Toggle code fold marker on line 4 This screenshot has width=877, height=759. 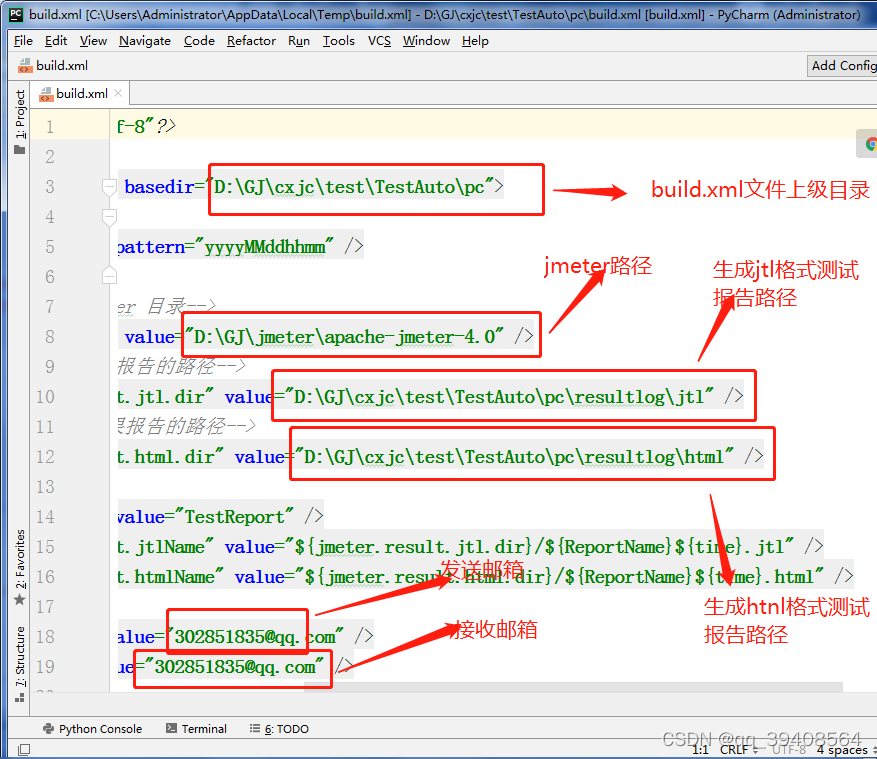click(110, 217)
